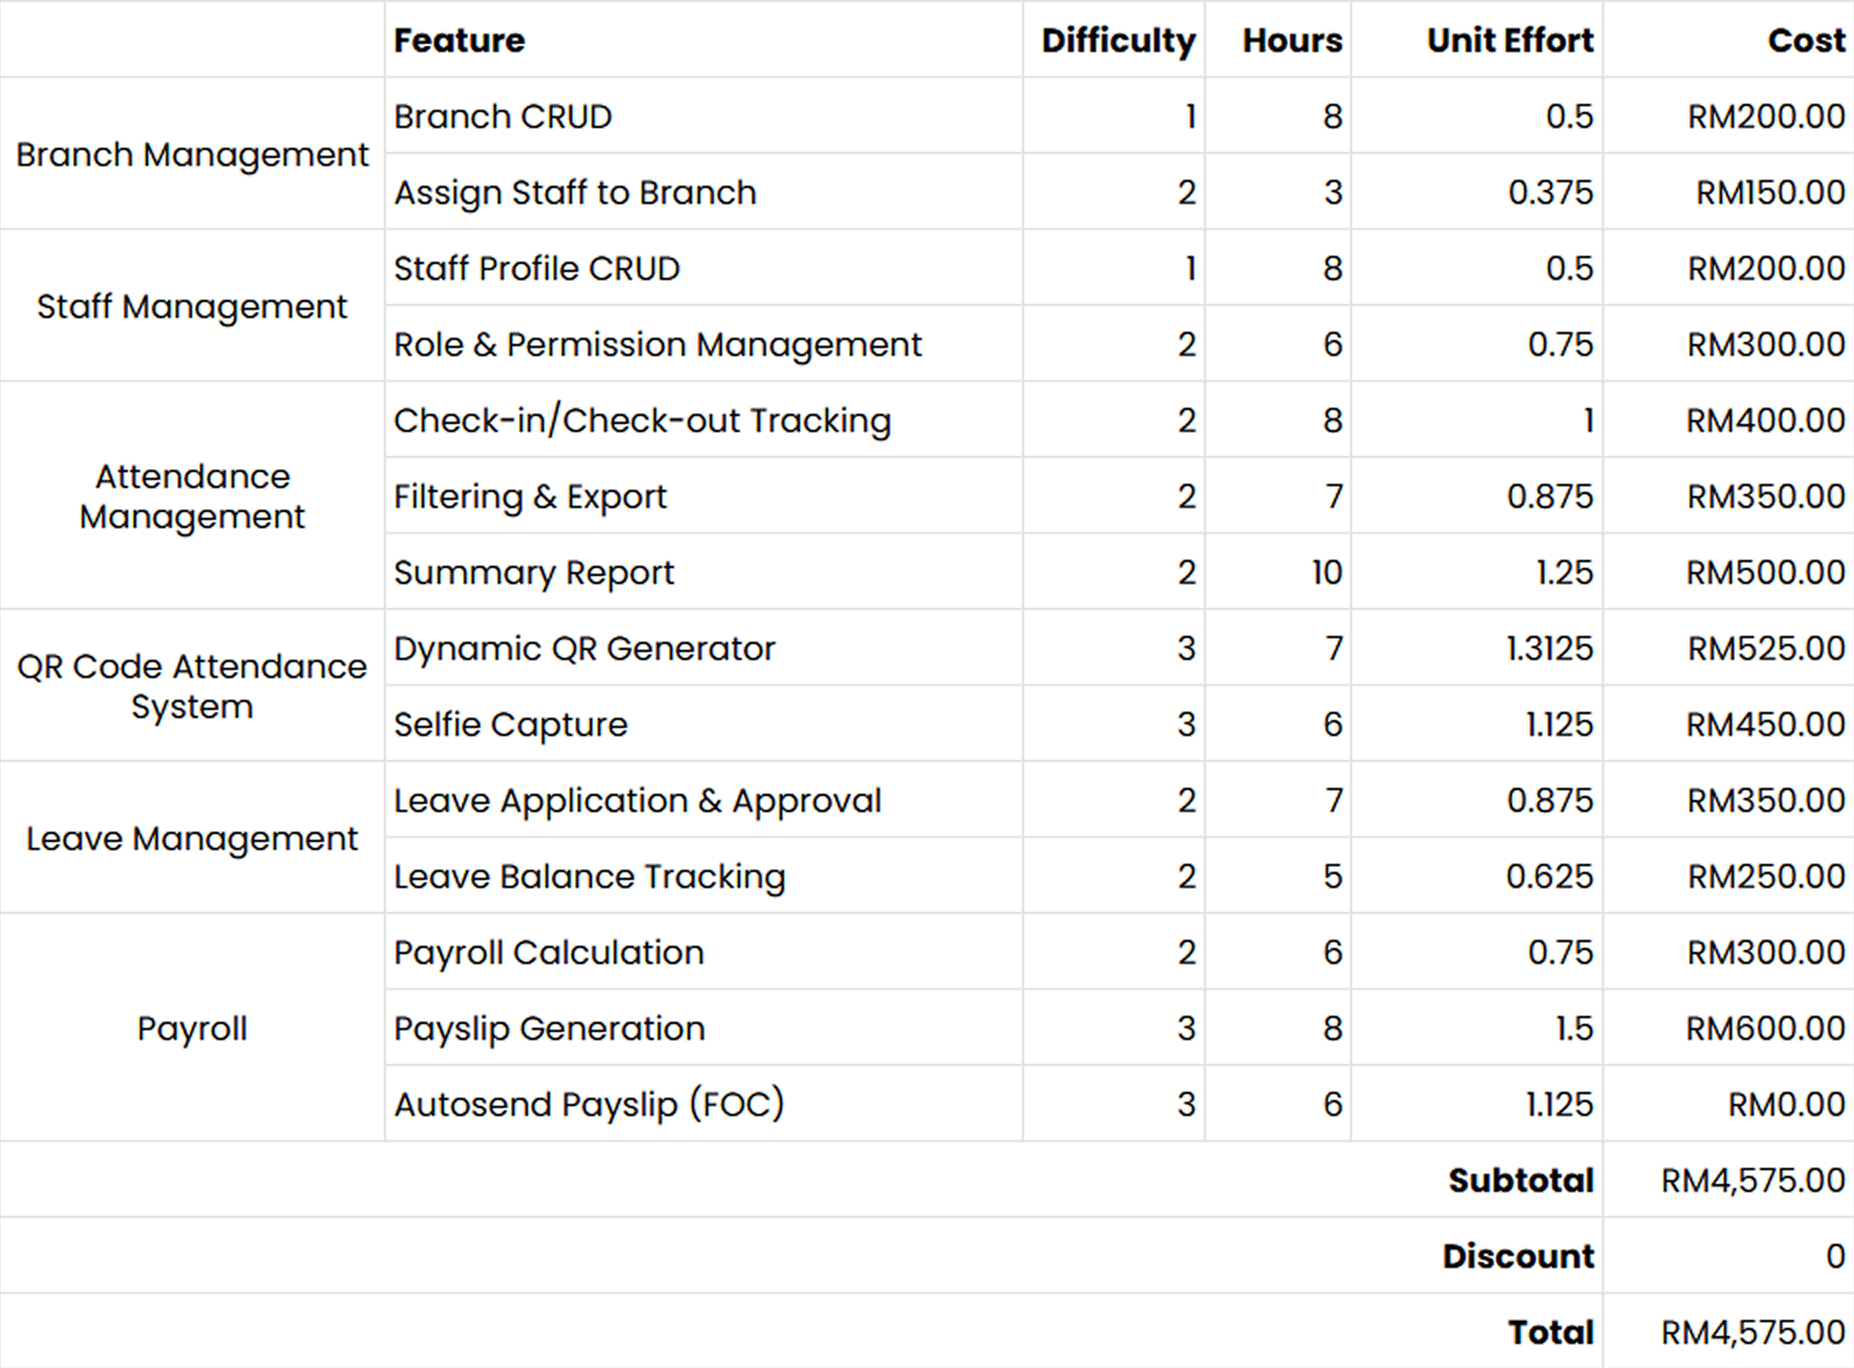
Task: Click the Hours column header
Action: tap(1291, 40)
